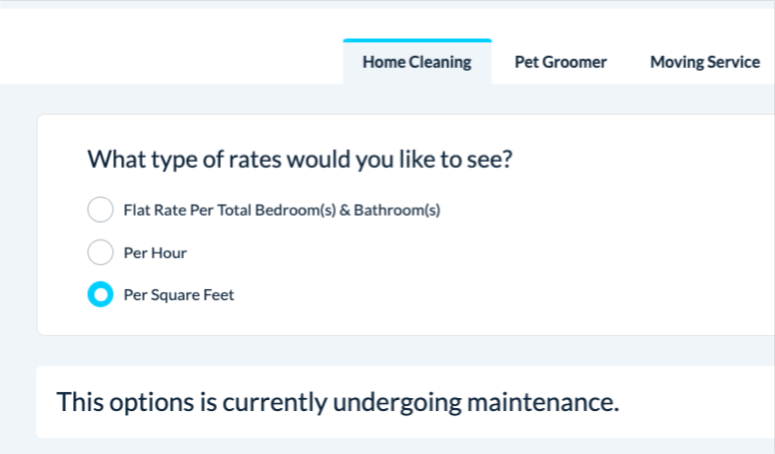Screen dimensions: 775x454
Task: Switch to the Home Cleaning tab
Action: pos(417,62)
